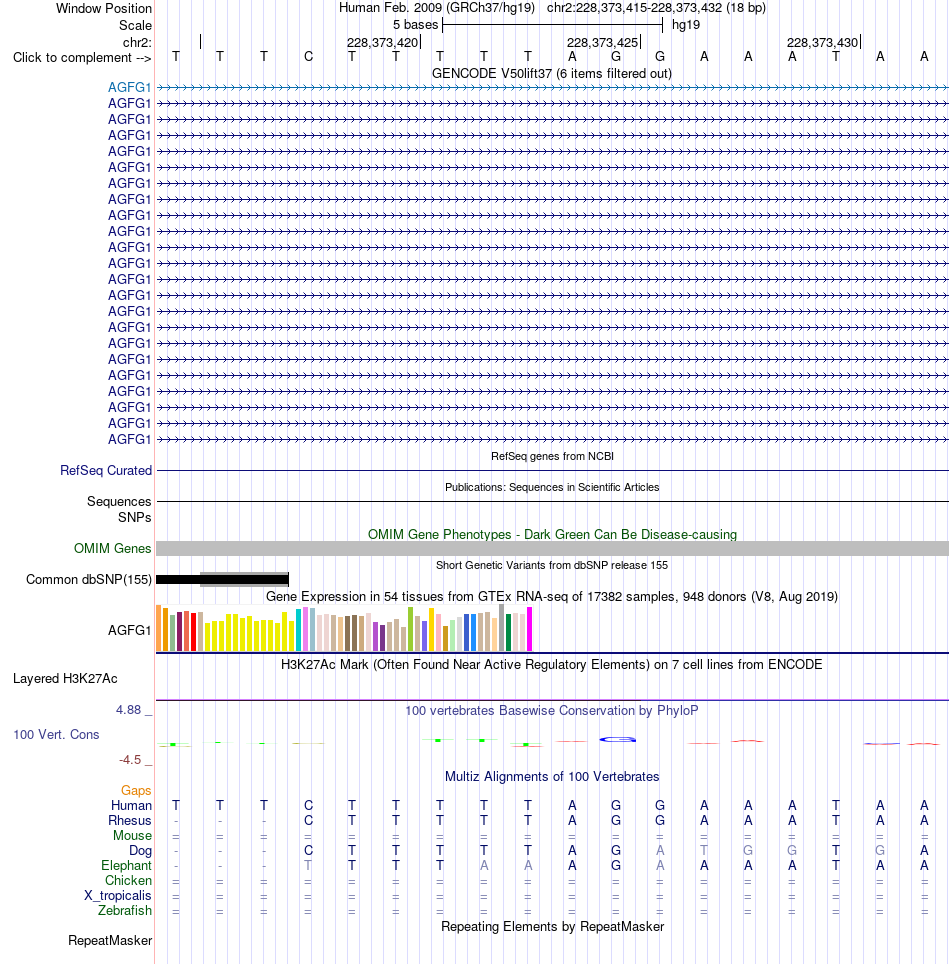
Task: Open 'Repeating Elements by RepeatMasker' title
Action: point(552,926)
